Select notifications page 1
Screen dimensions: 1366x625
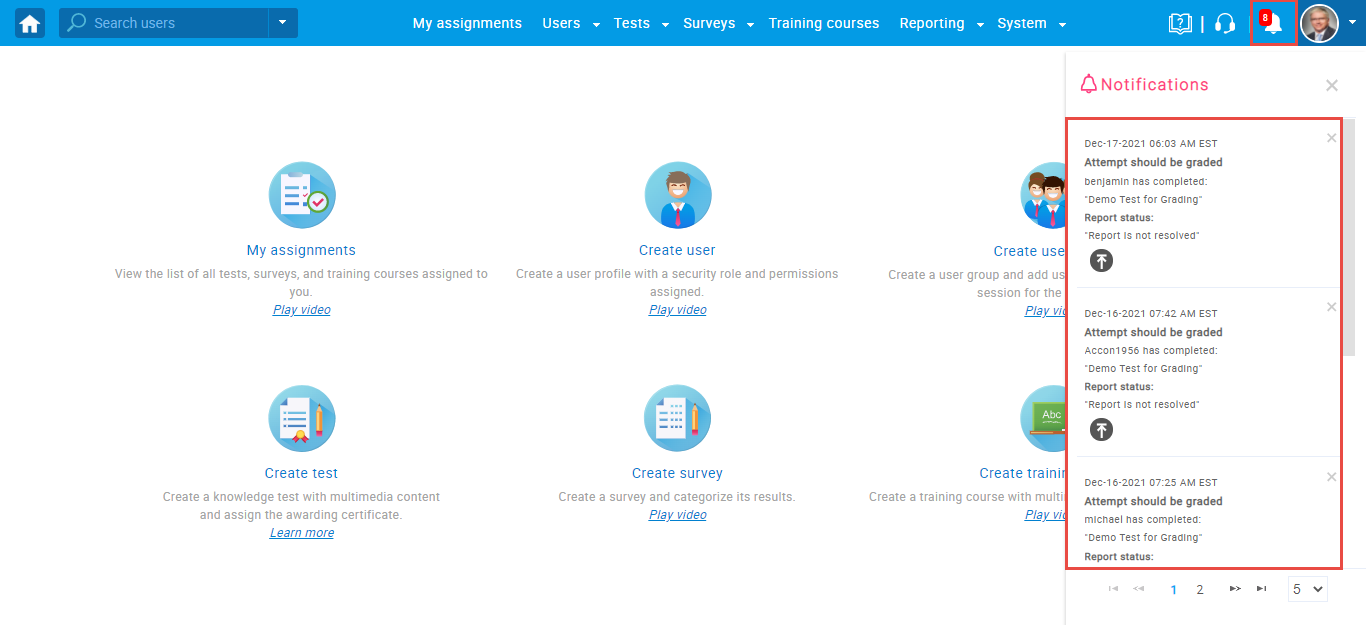tap(1174, 590)
